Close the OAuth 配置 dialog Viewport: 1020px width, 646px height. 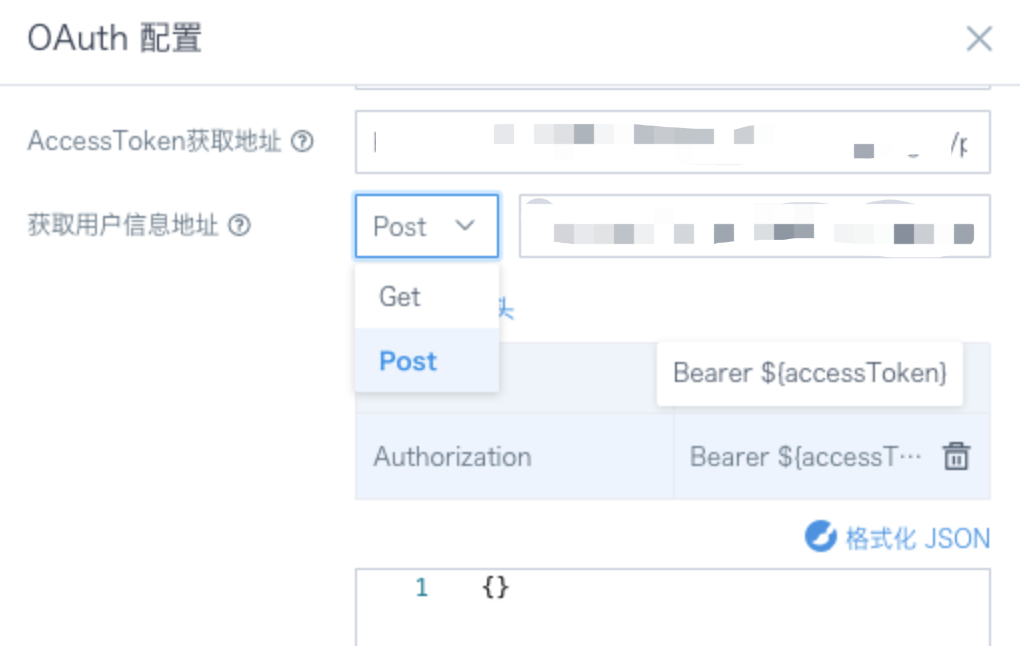[979, 38]
